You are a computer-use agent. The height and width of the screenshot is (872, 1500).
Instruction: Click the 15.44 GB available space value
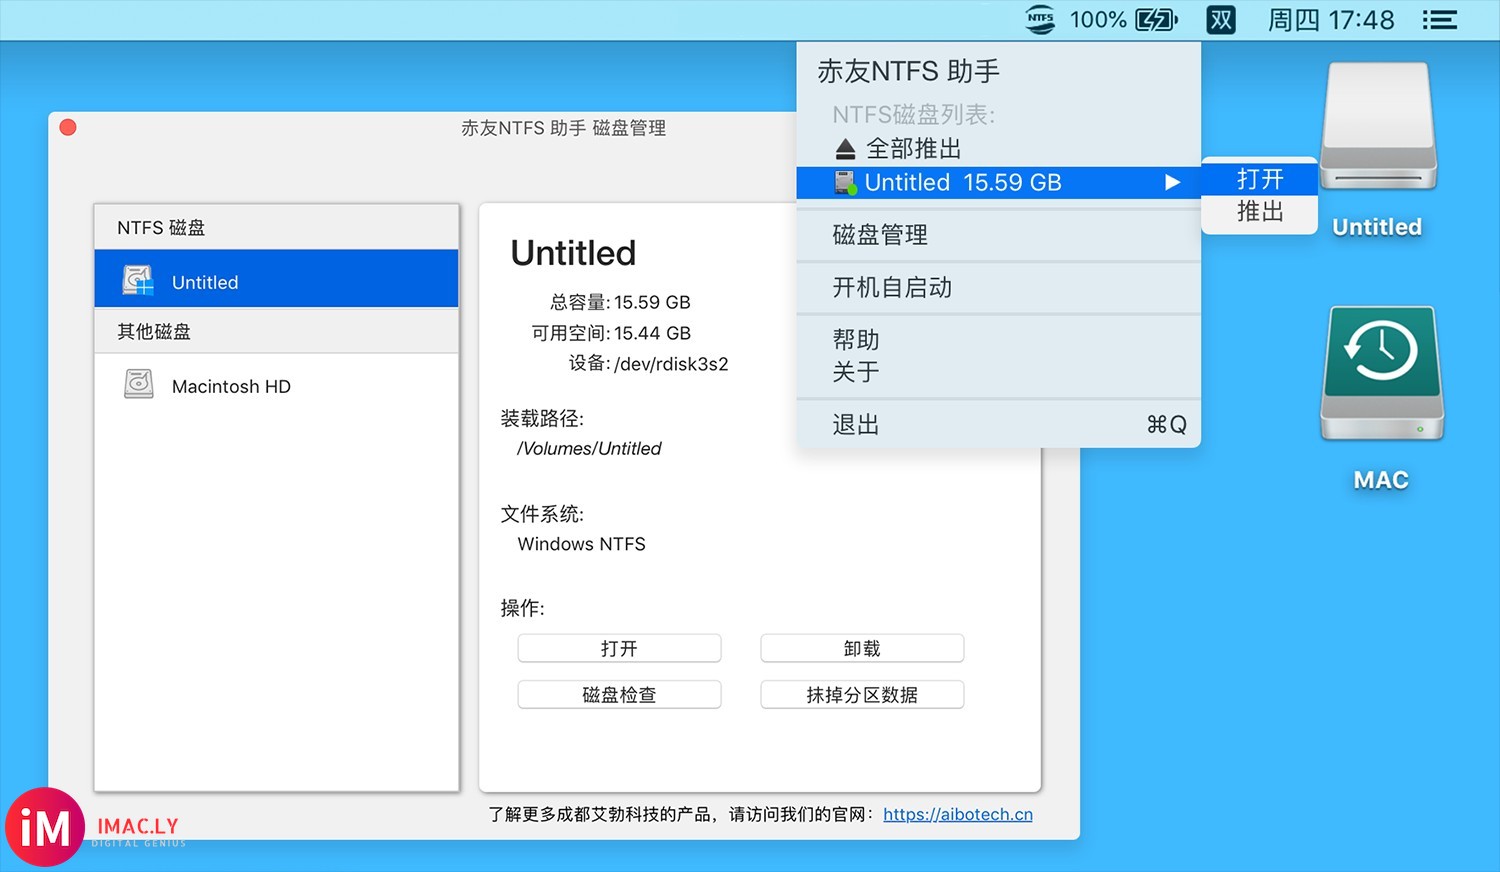coord(652,333)
